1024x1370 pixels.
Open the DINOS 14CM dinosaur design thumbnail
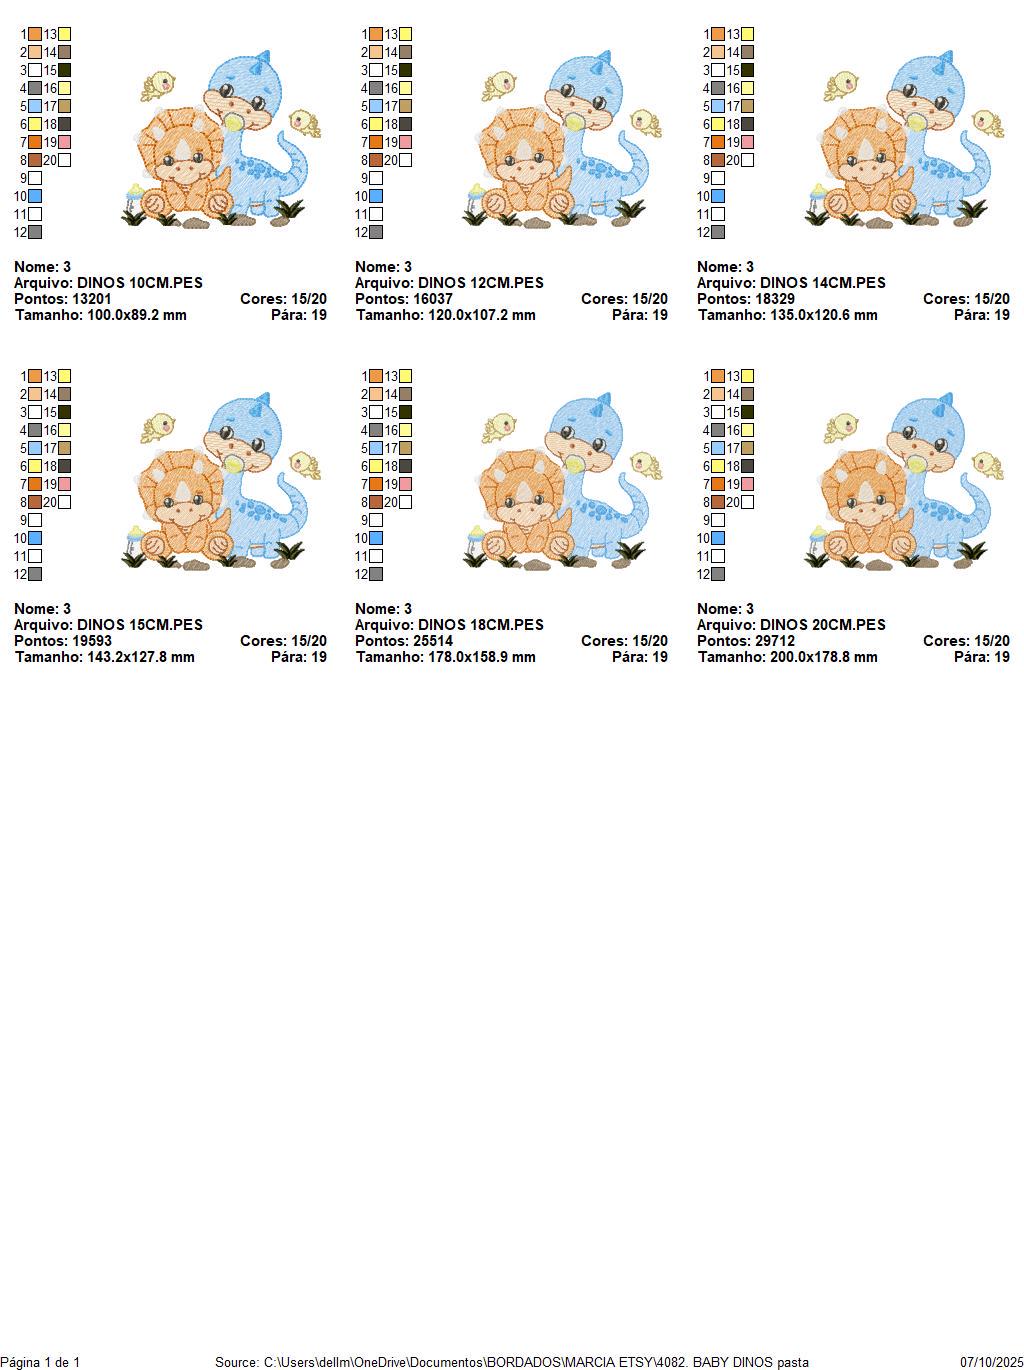click(903, 138)
